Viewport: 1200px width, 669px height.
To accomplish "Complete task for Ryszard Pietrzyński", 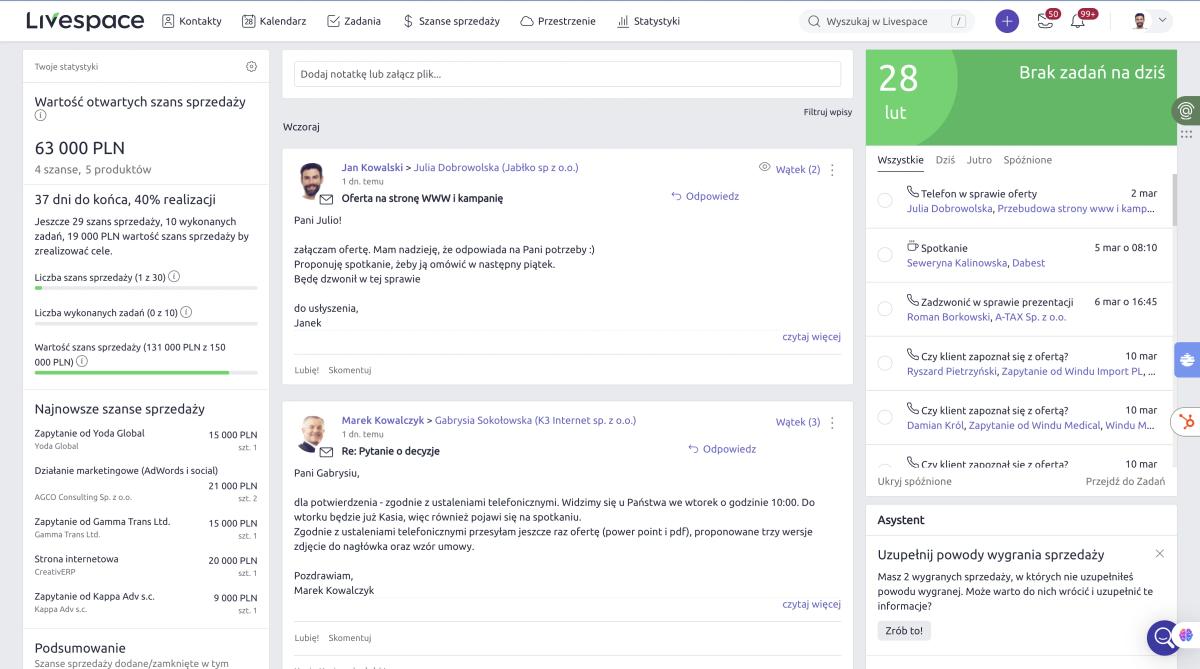I will [x=885, y=363].
